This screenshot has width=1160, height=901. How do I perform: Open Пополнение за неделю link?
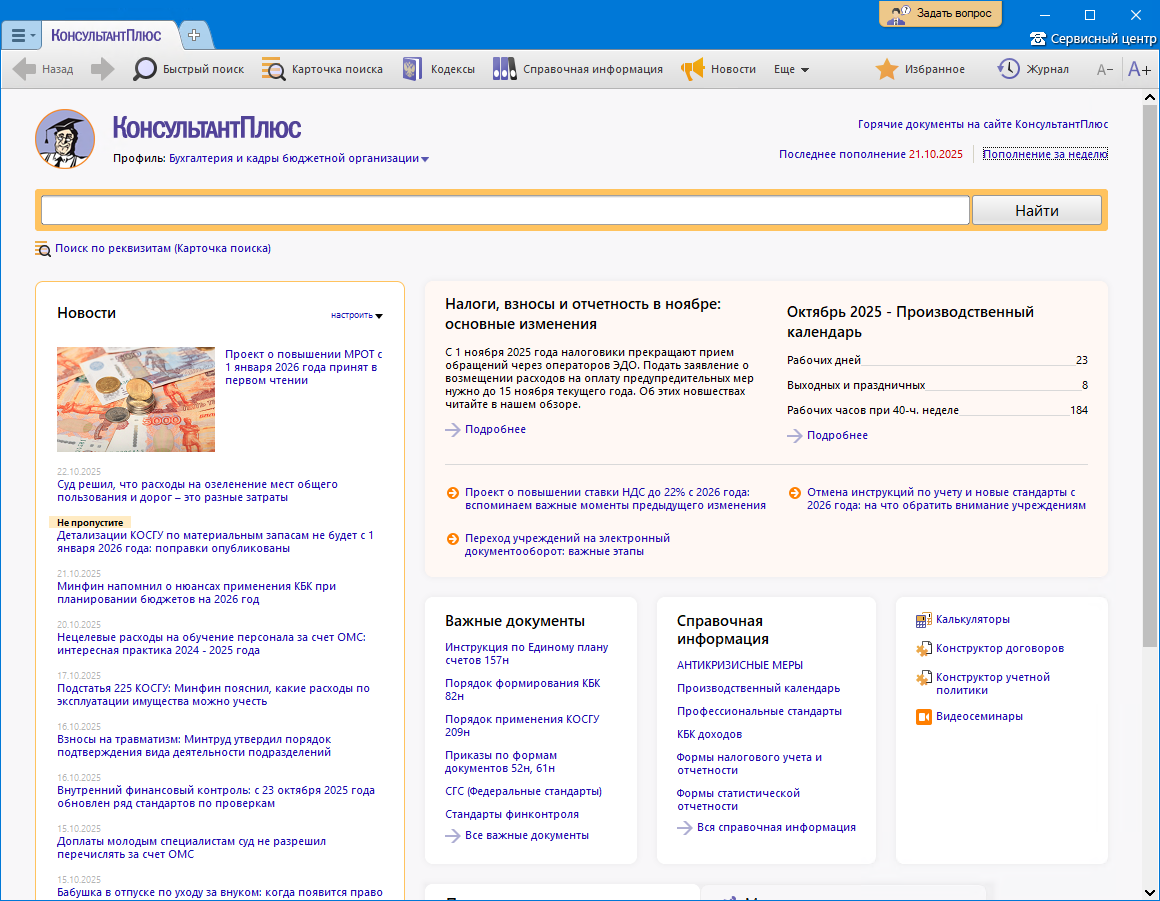(x=1045, y=154)
